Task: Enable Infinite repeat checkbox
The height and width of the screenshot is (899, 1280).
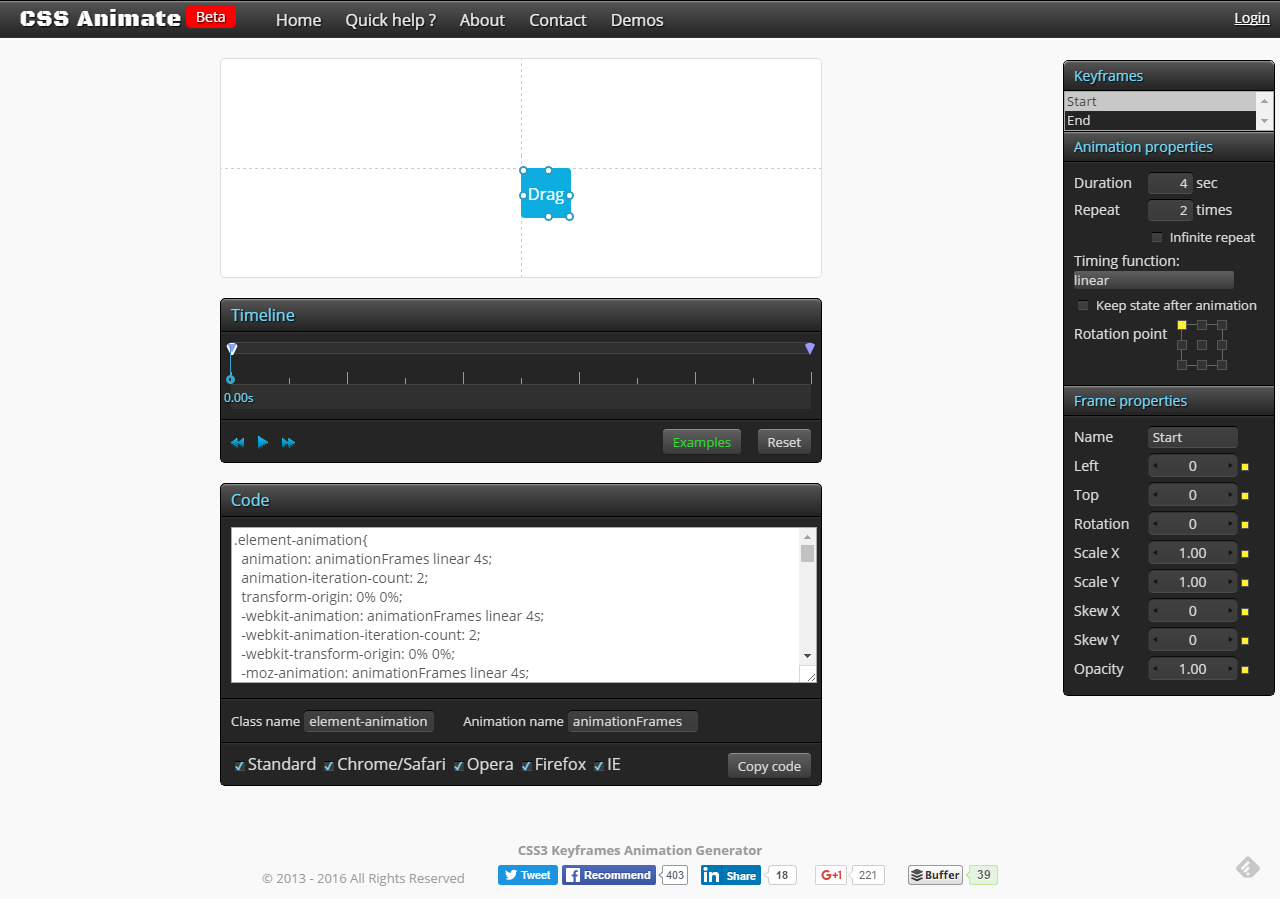Action: (1157, 238)
